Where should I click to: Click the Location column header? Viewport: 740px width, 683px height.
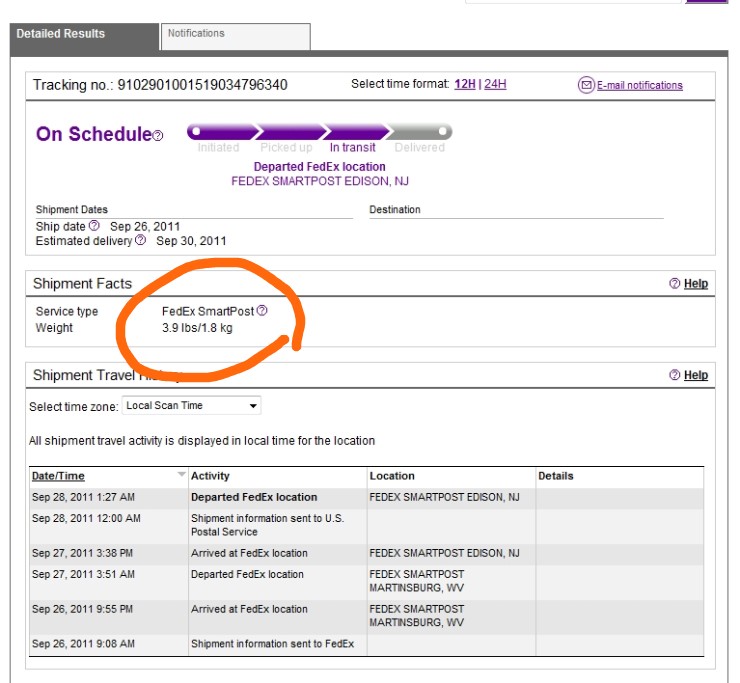pos(392,476)
